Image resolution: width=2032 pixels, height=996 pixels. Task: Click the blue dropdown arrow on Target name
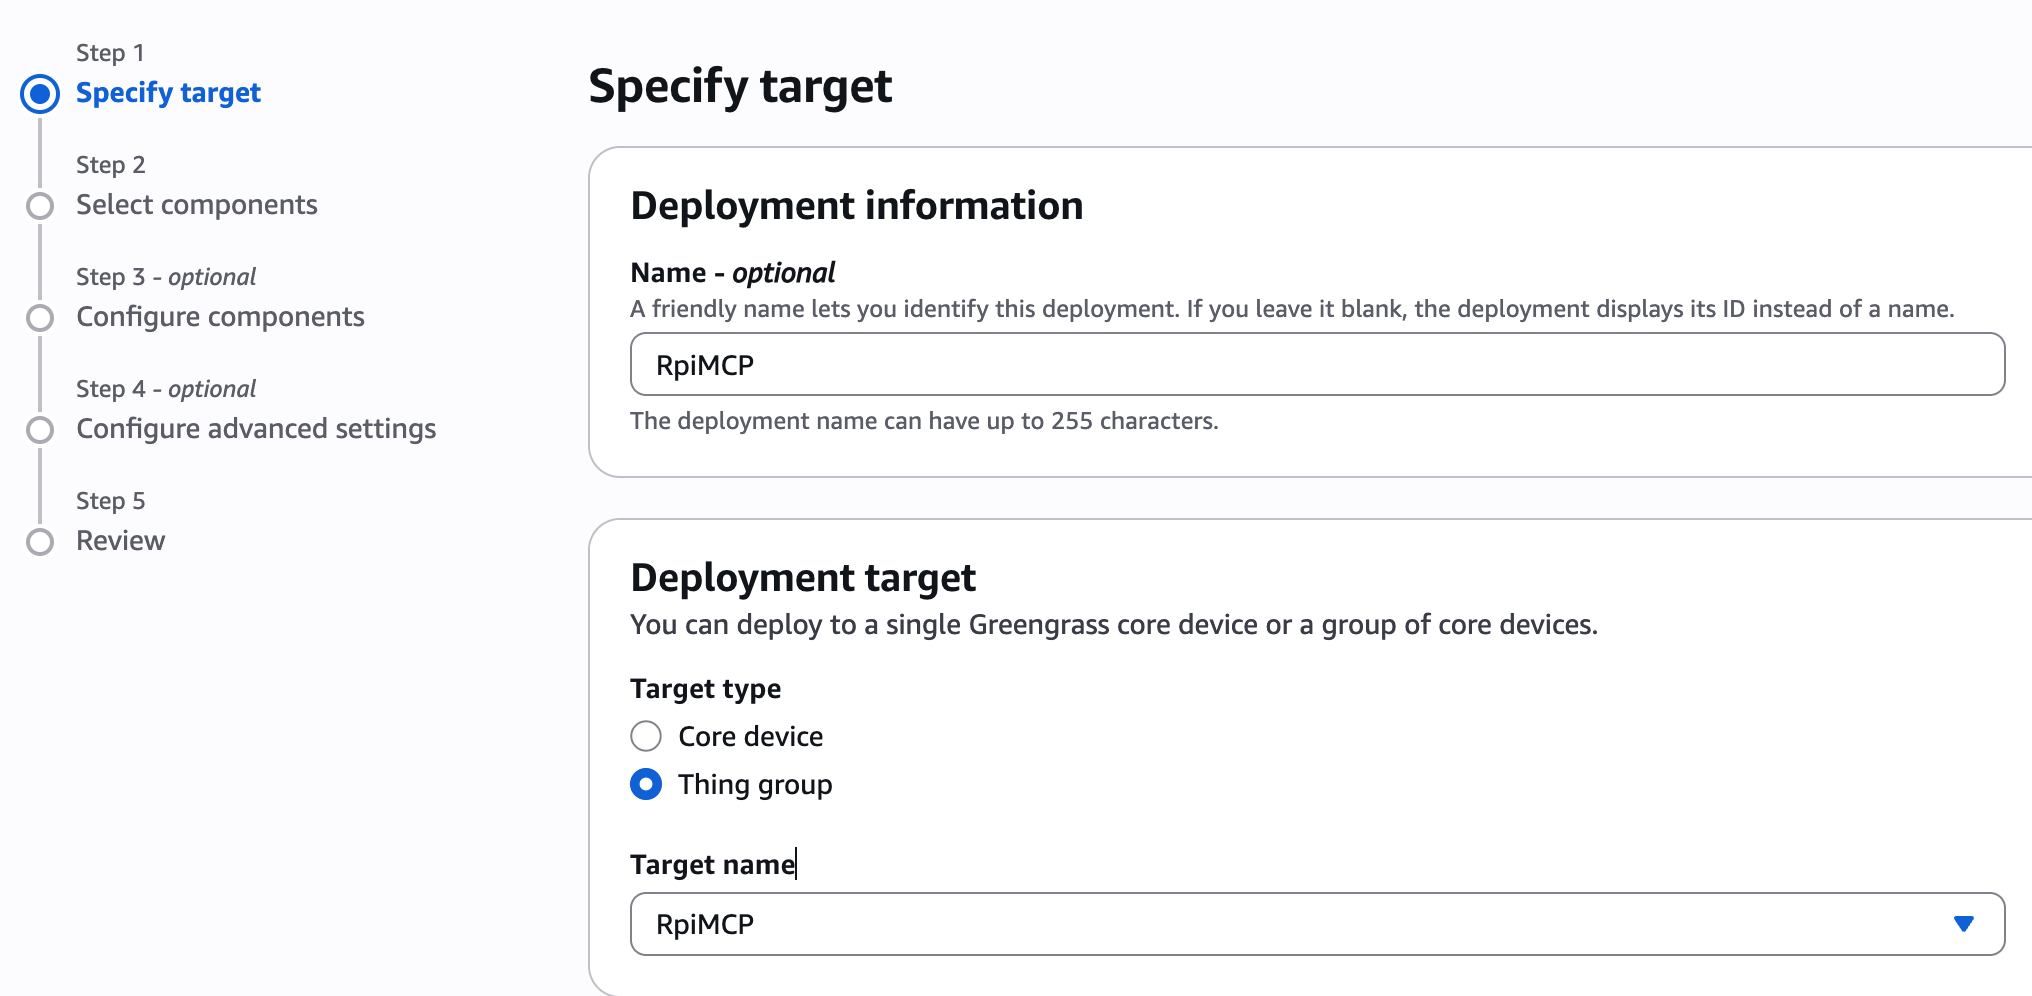pyautogui.click(x=1963, y=924)
